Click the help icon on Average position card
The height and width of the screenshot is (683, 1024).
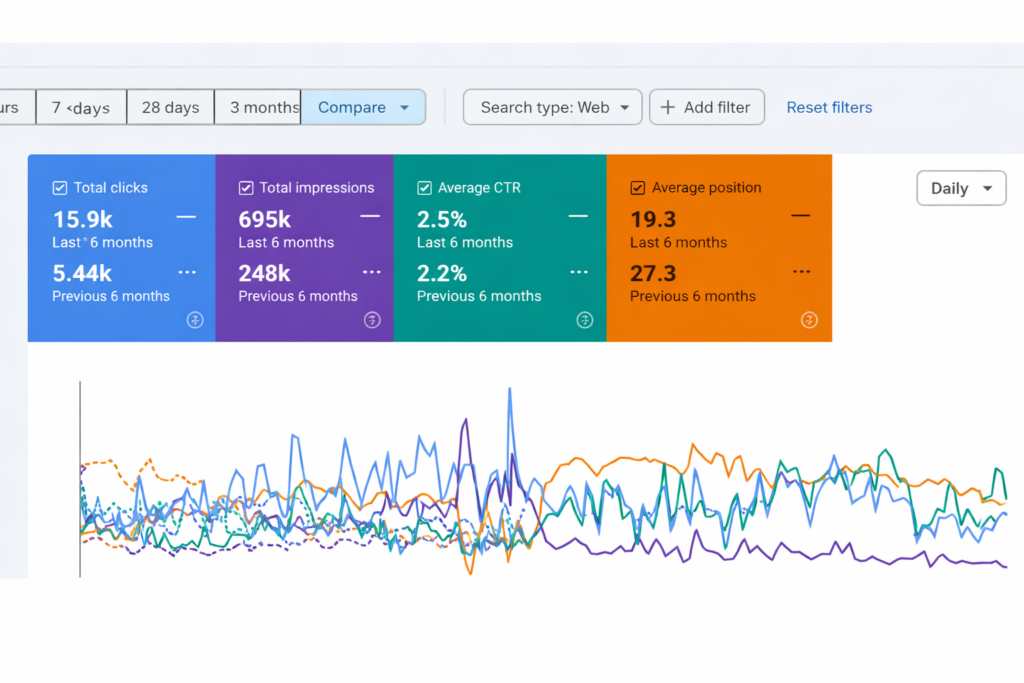809,320
